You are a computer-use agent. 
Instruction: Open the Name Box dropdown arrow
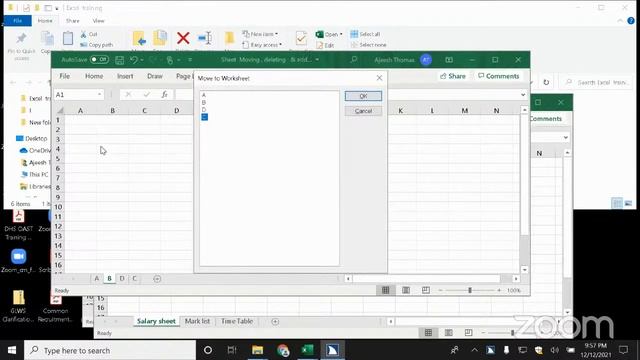(99, 95)
